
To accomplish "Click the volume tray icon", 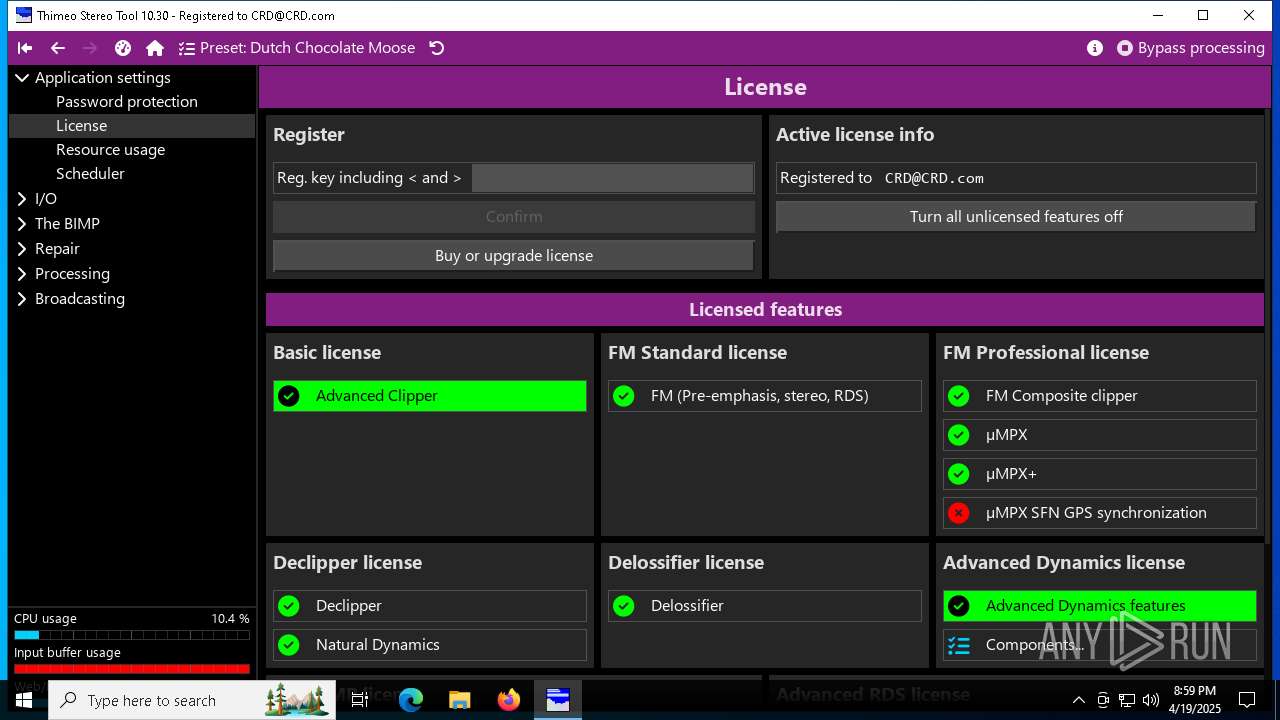I will point(1151,700).
